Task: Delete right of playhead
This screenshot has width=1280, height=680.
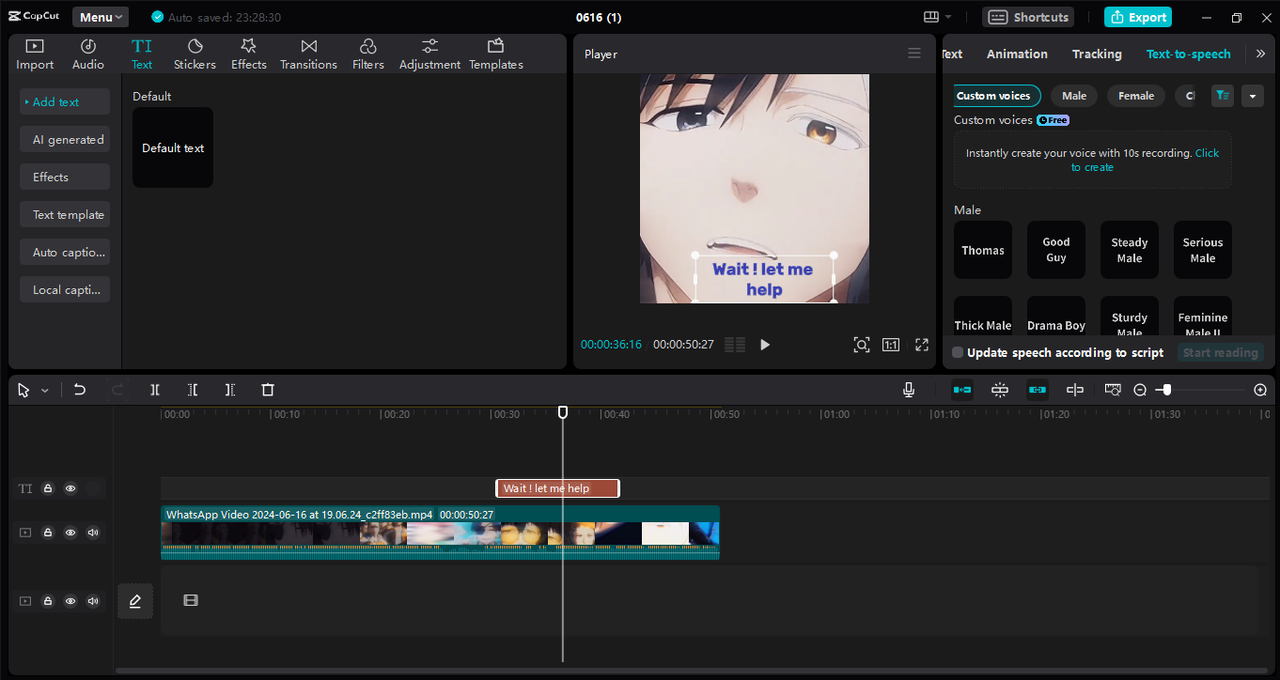Action: tap(230, 390)
